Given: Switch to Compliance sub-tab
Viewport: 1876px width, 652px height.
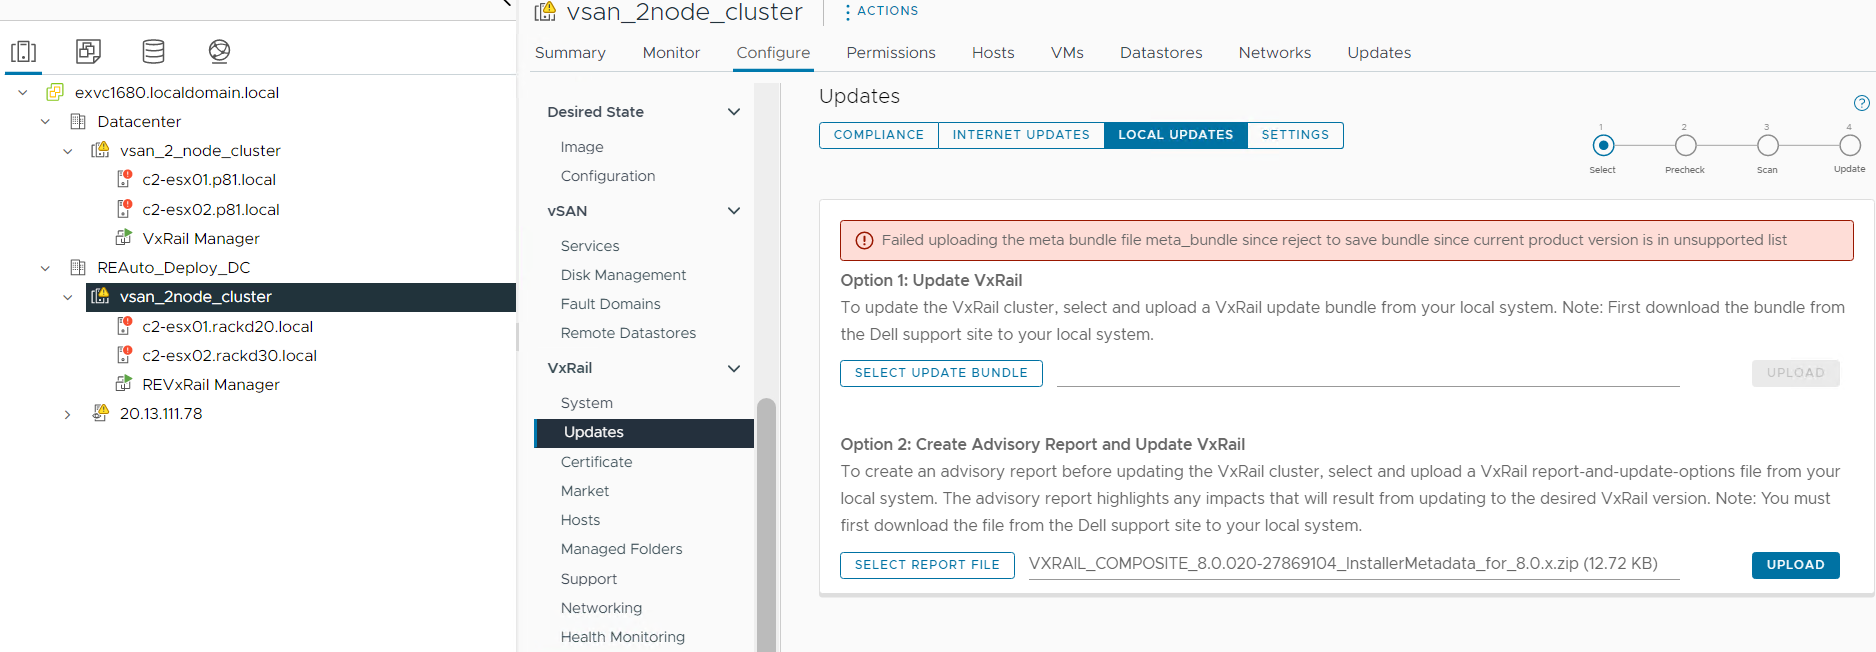Looking at the screenshot, I should point(879,135).
